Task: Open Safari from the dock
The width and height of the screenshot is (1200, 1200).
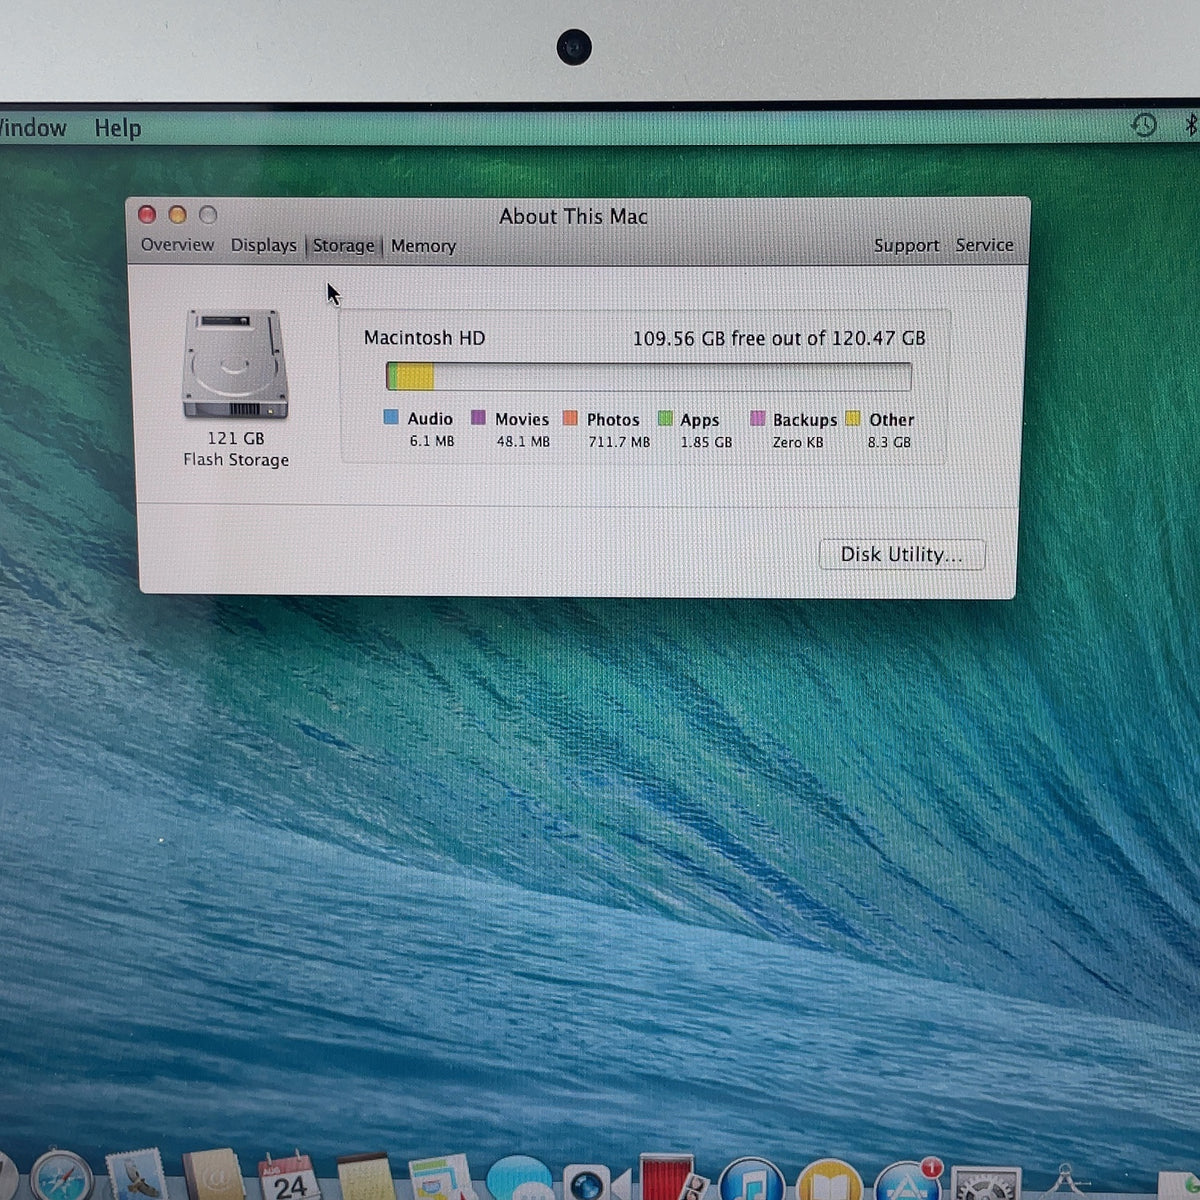Action: [62, 1176]
